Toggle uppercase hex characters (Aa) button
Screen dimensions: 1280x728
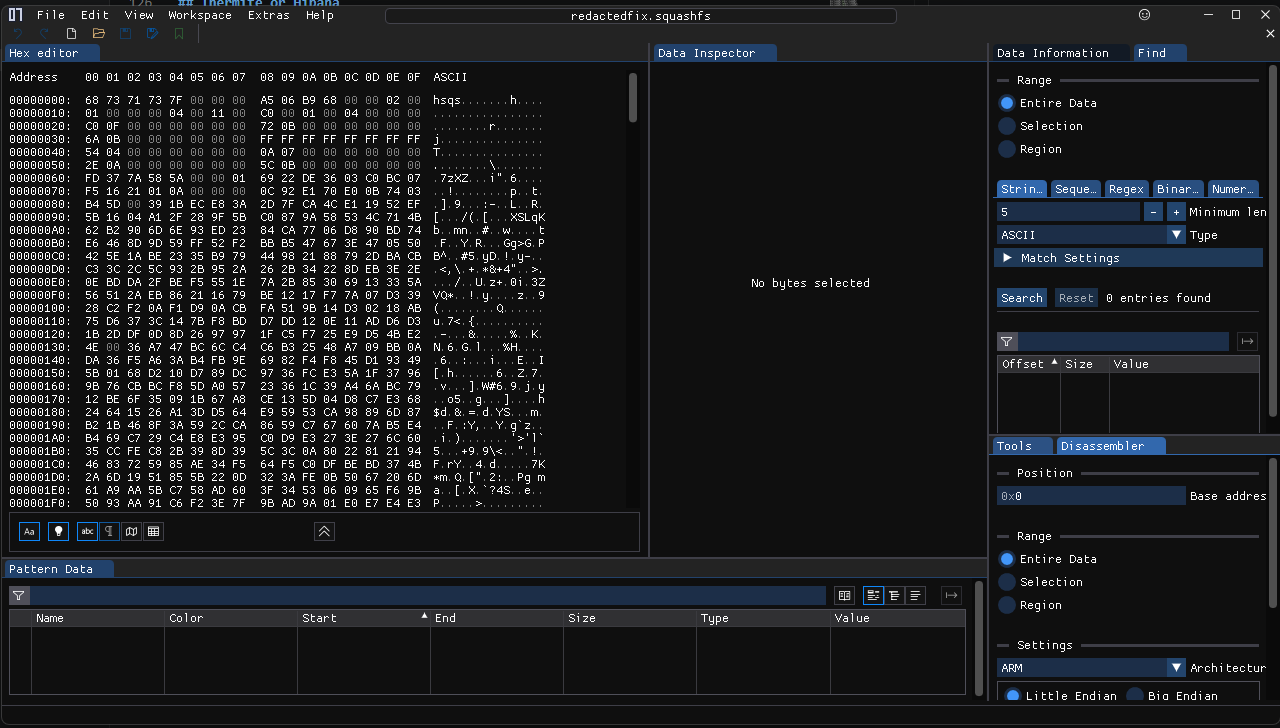pyautogui.click(x=29, y=532)
